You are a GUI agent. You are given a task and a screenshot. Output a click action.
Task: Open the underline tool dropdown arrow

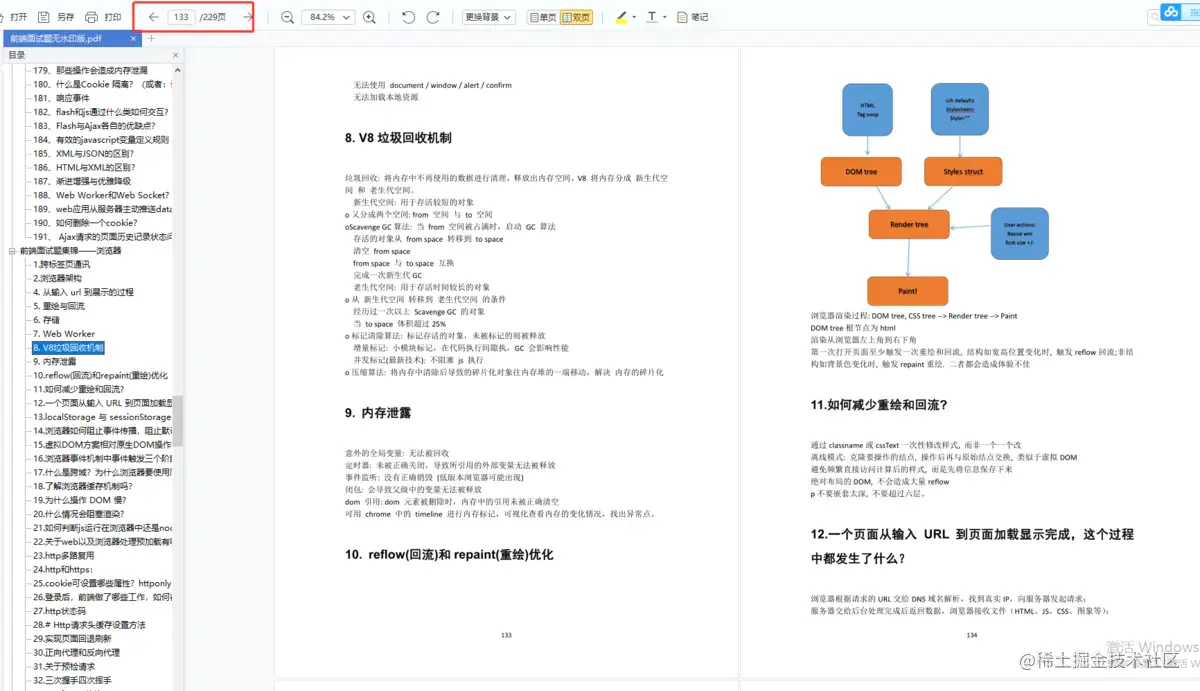click(665, 18)
